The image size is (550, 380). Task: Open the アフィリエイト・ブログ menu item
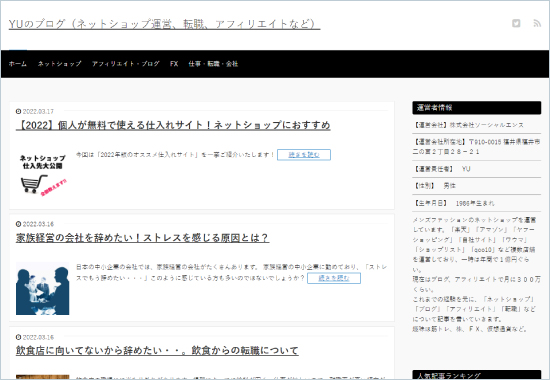click(126, 64)
